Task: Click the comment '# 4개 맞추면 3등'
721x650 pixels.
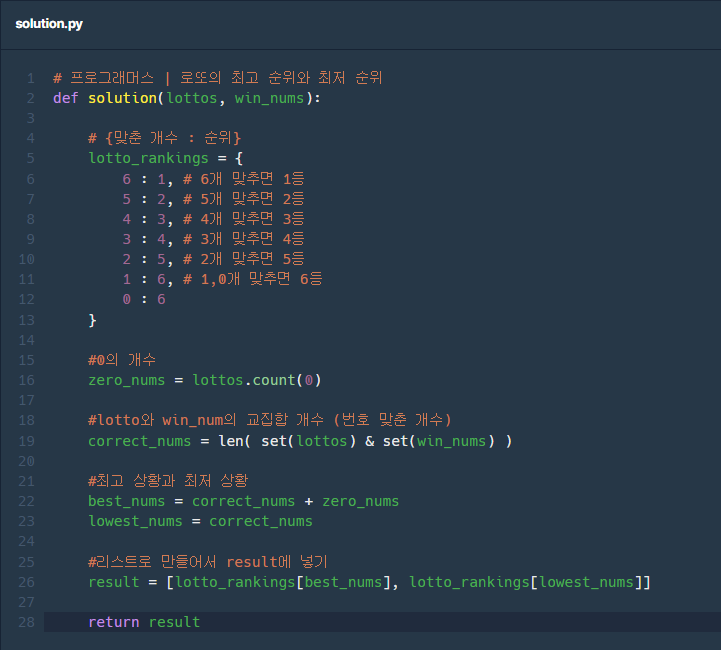Action: click(244, 219)
